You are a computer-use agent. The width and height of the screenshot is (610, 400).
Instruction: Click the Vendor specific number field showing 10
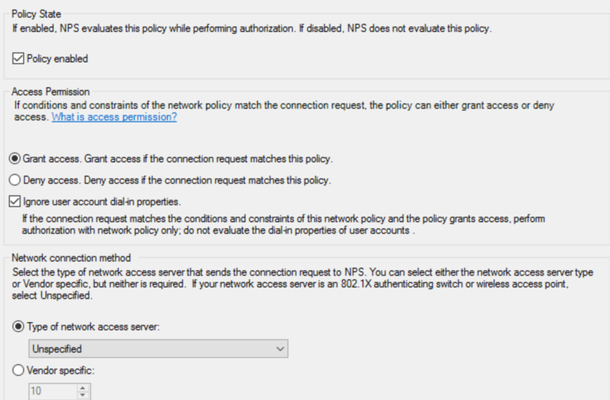coord(53,391)
